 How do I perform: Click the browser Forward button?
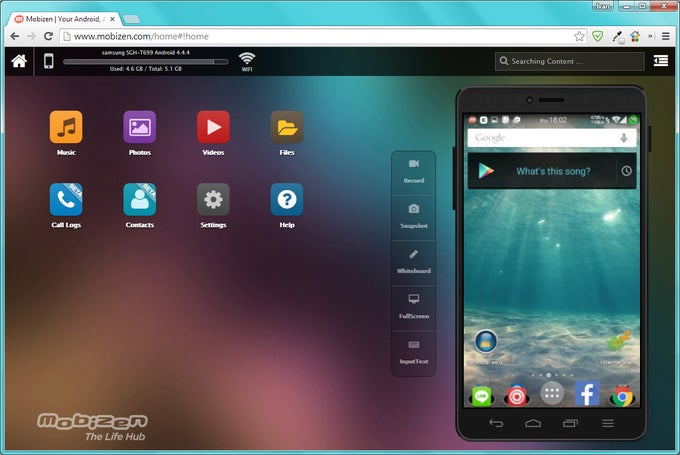point(31,36)
